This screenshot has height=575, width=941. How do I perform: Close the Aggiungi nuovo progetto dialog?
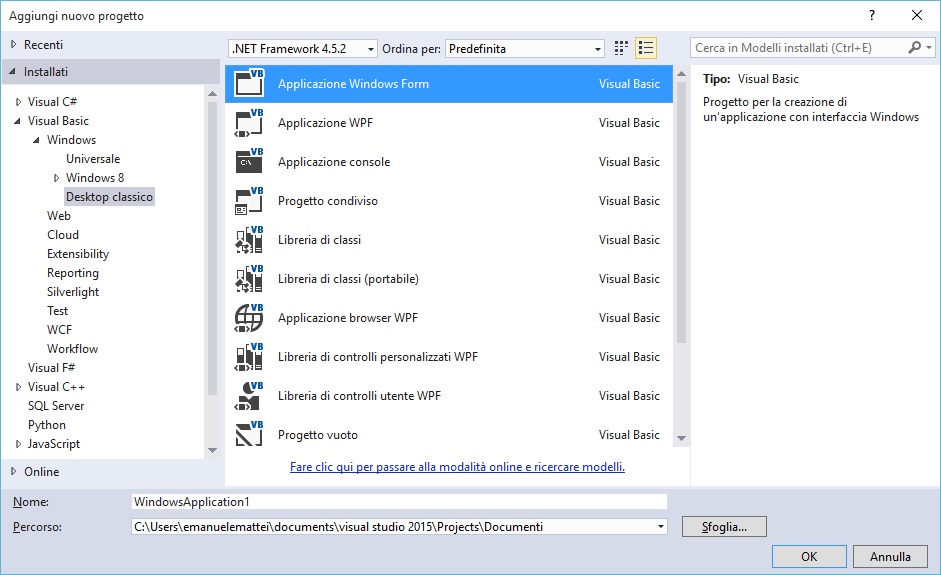tap(916, 16)
